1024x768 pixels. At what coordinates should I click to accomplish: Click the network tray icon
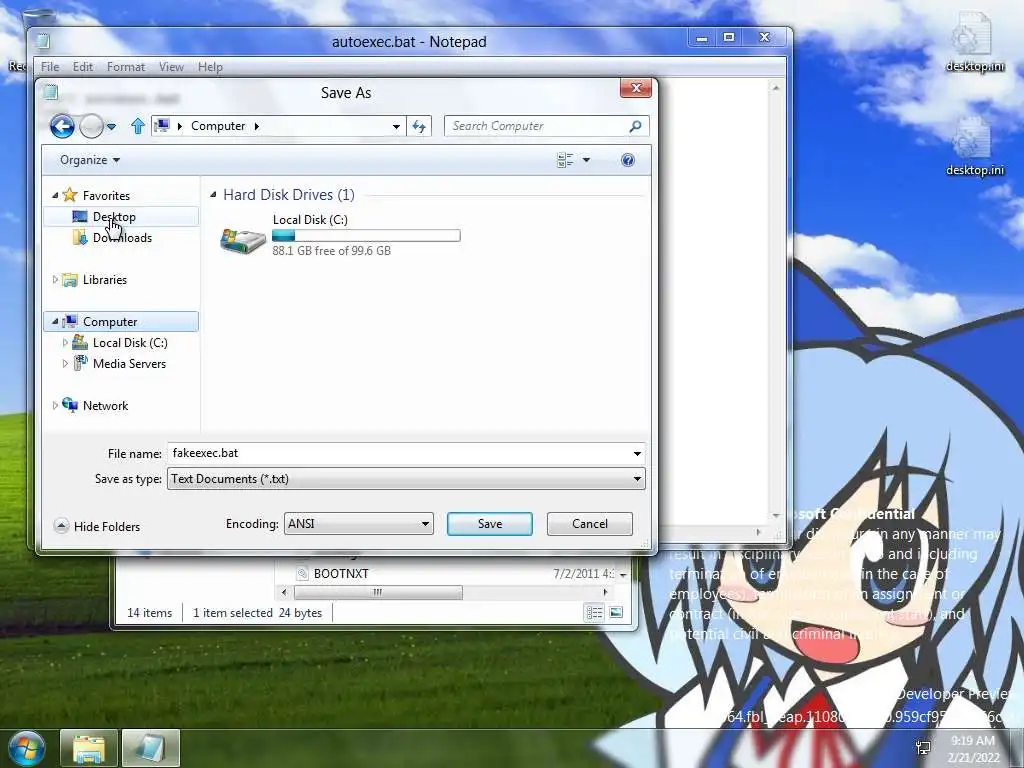tap(923, 748)
